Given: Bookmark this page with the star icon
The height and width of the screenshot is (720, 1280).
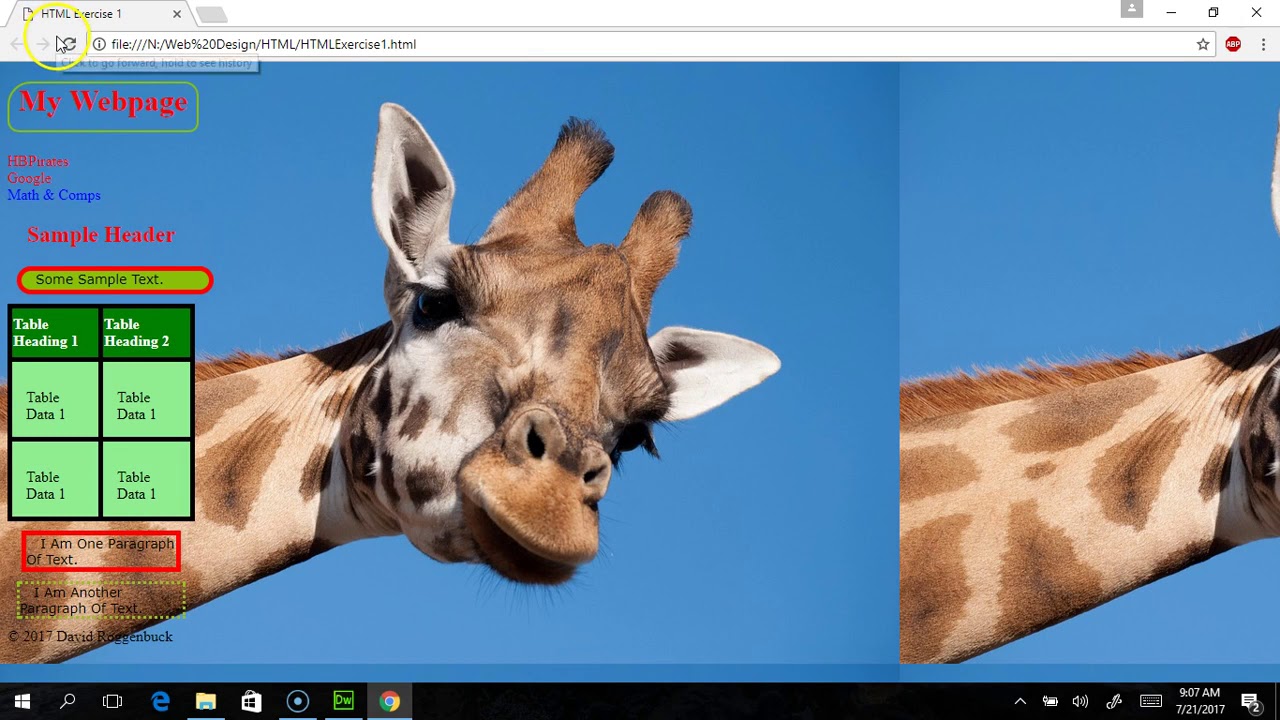Looking at the screenshot, I should [1203, 44].
